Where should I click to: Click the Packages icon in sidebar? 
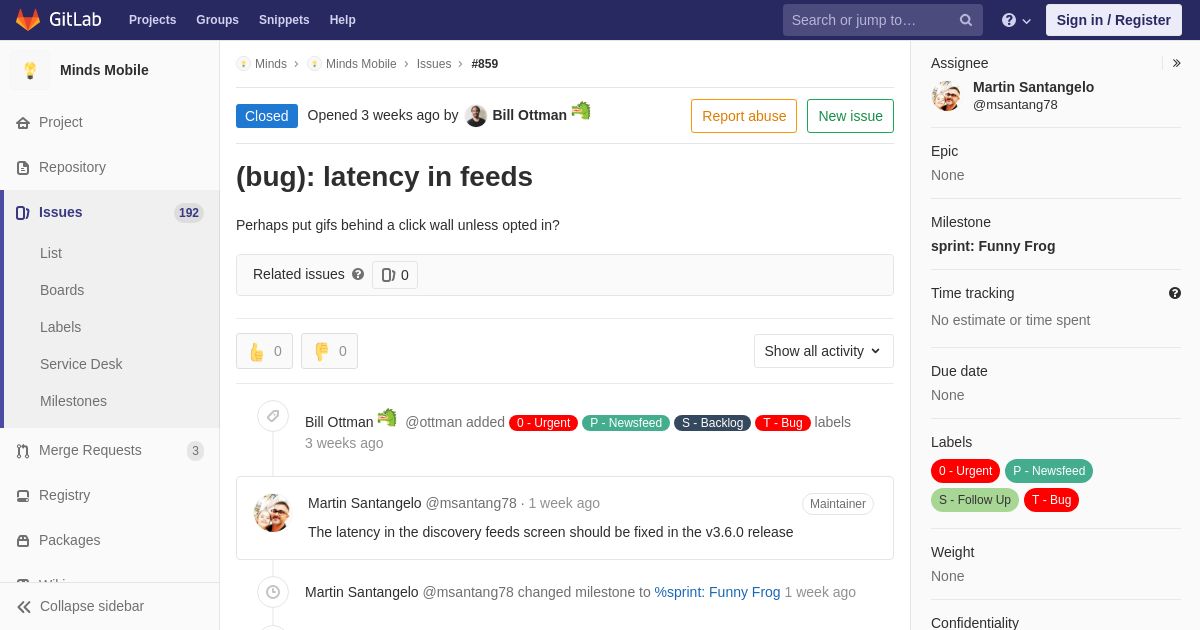pyautogui.click(x=23, y=541)
